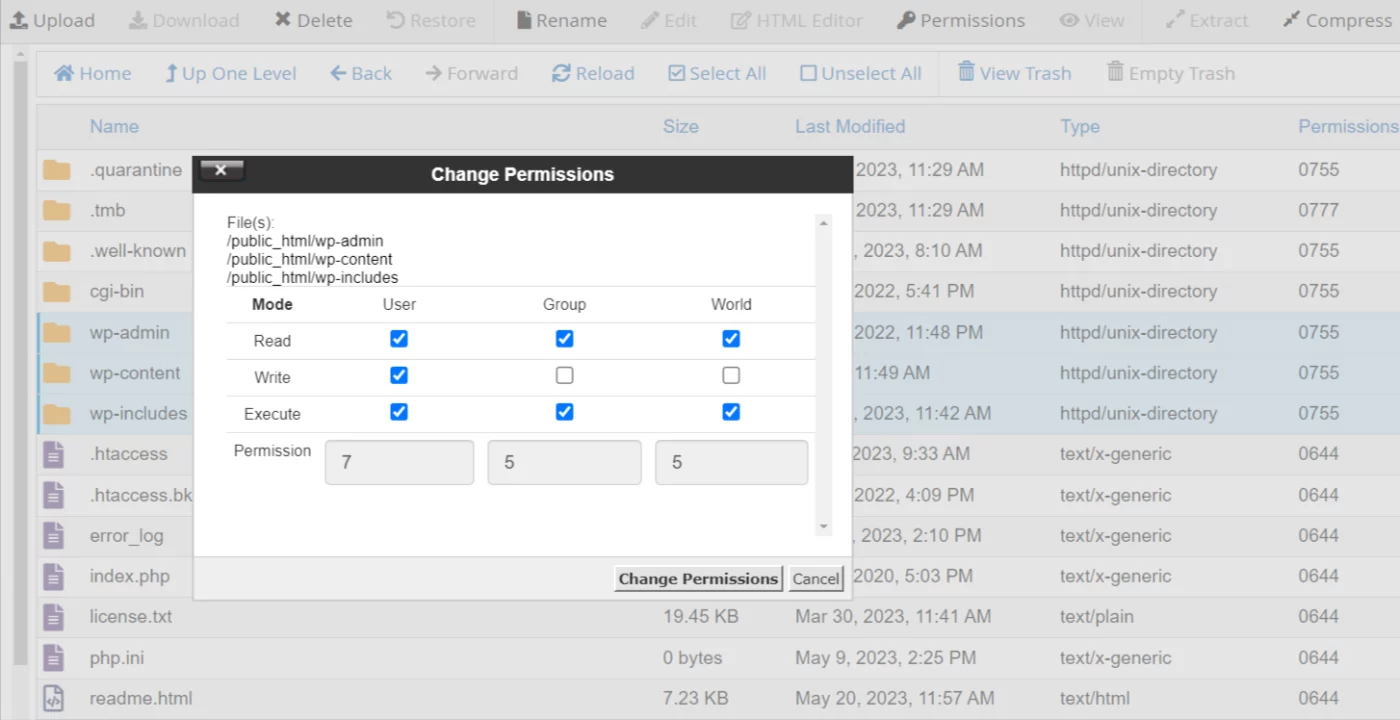Click the cgi-bin folder name
The image size is (1400, 720).
coord(117,291)
